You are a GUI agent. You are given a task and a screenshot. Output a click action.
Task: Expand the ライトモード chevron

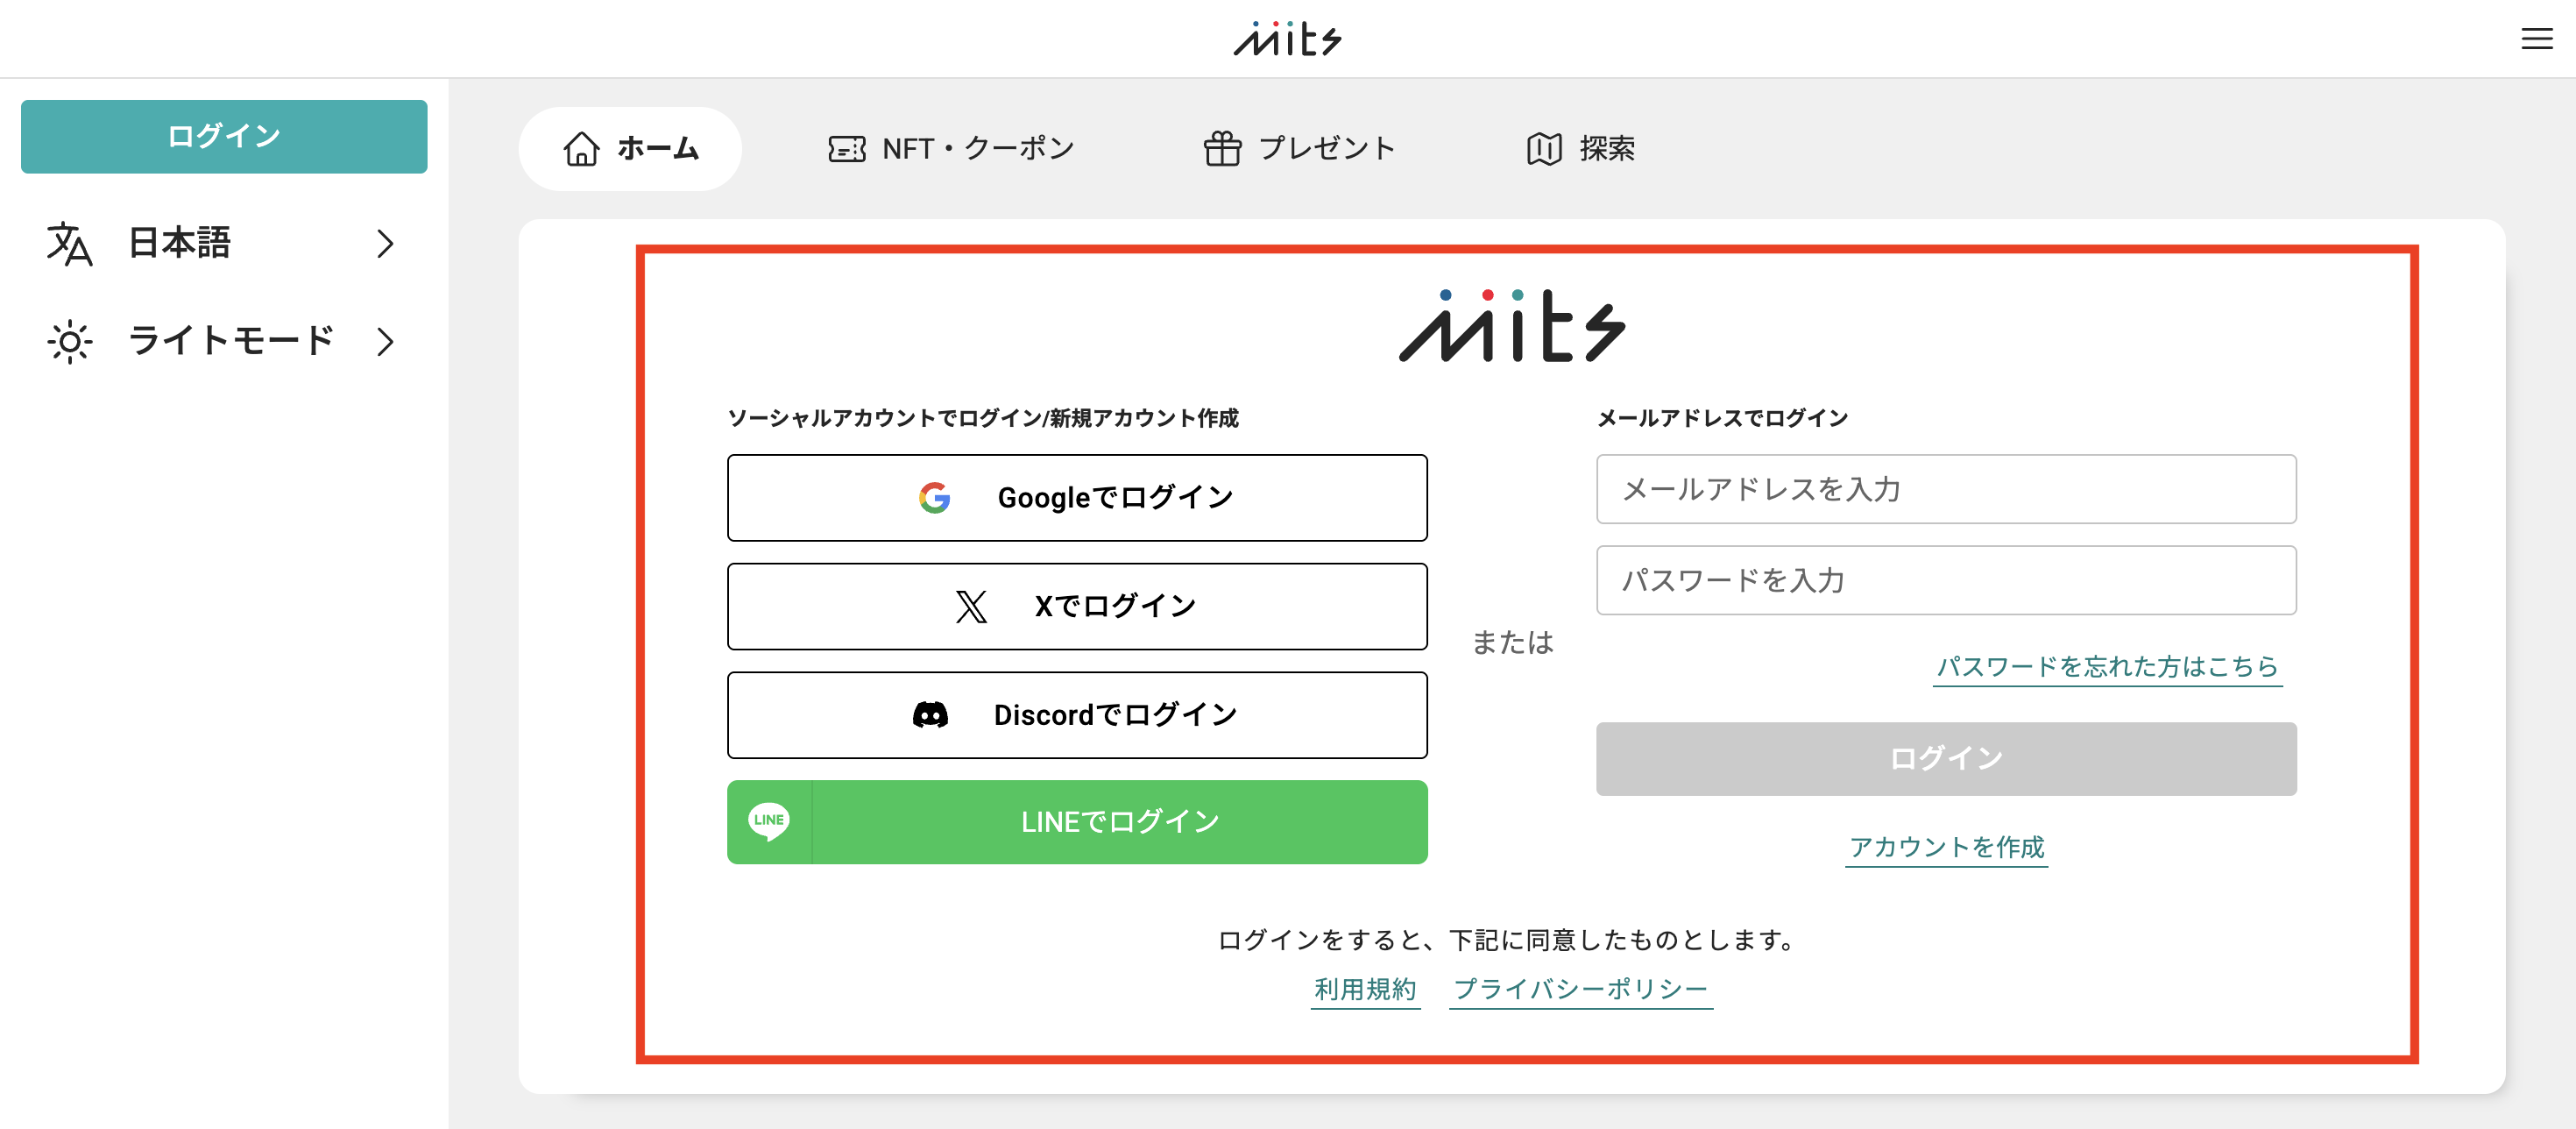[385, 342]
